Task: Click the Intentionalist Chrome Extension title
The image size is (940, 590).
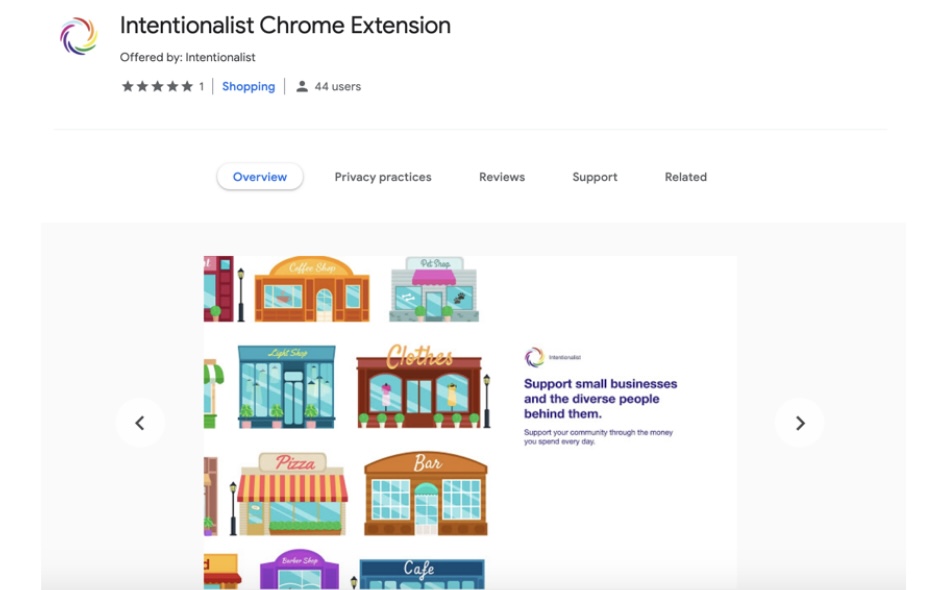Action: [285, 26]
